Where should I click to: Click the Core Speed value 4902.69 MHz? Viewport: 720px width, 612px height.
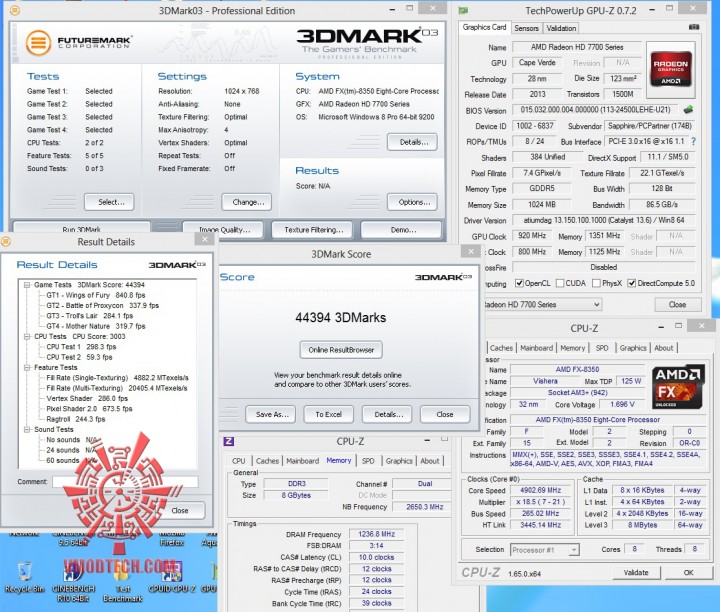coord(540,490)
